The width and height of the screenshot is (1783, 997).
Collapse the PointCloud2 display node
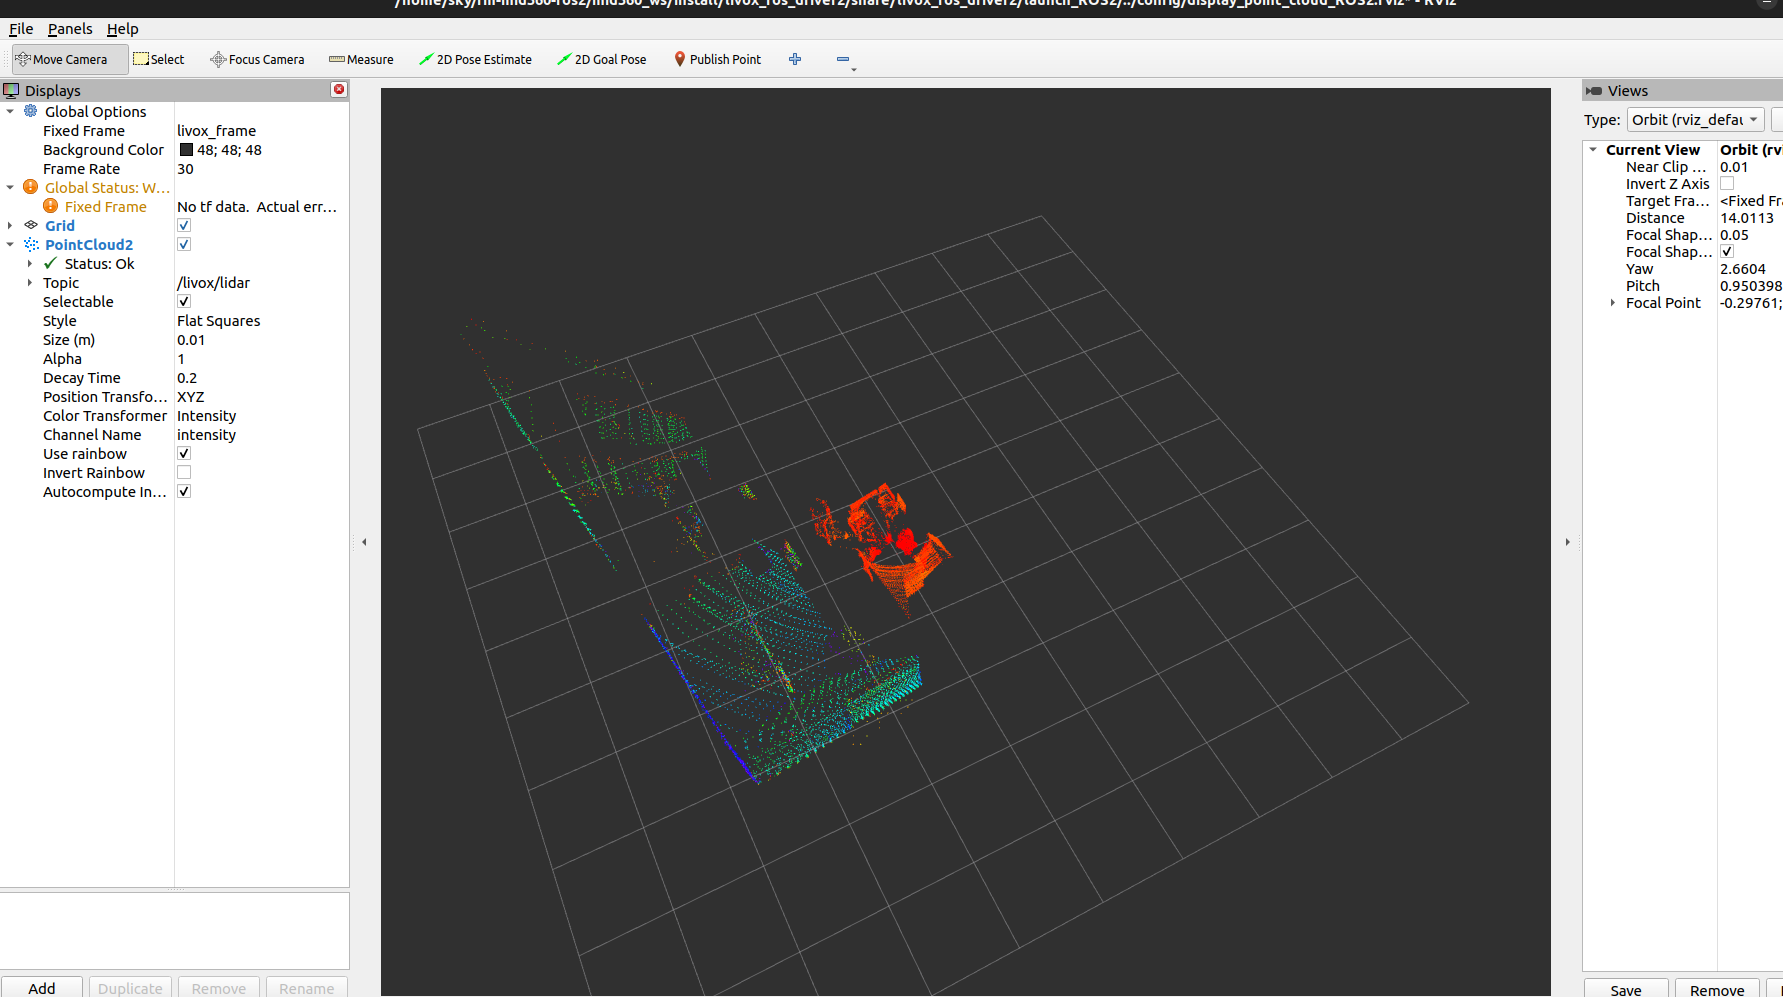coord(10,244)
